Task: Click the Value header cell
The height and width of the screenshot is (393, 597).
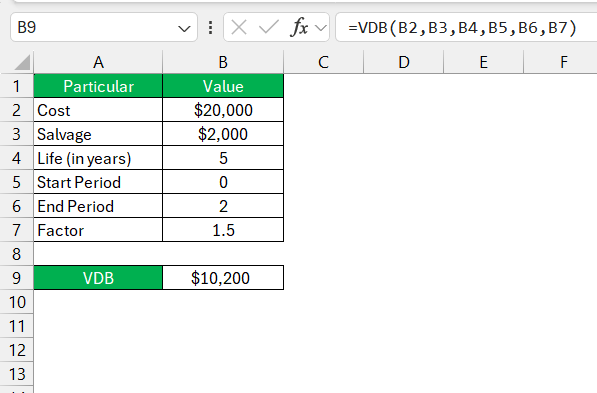Action: click(223, 86)
